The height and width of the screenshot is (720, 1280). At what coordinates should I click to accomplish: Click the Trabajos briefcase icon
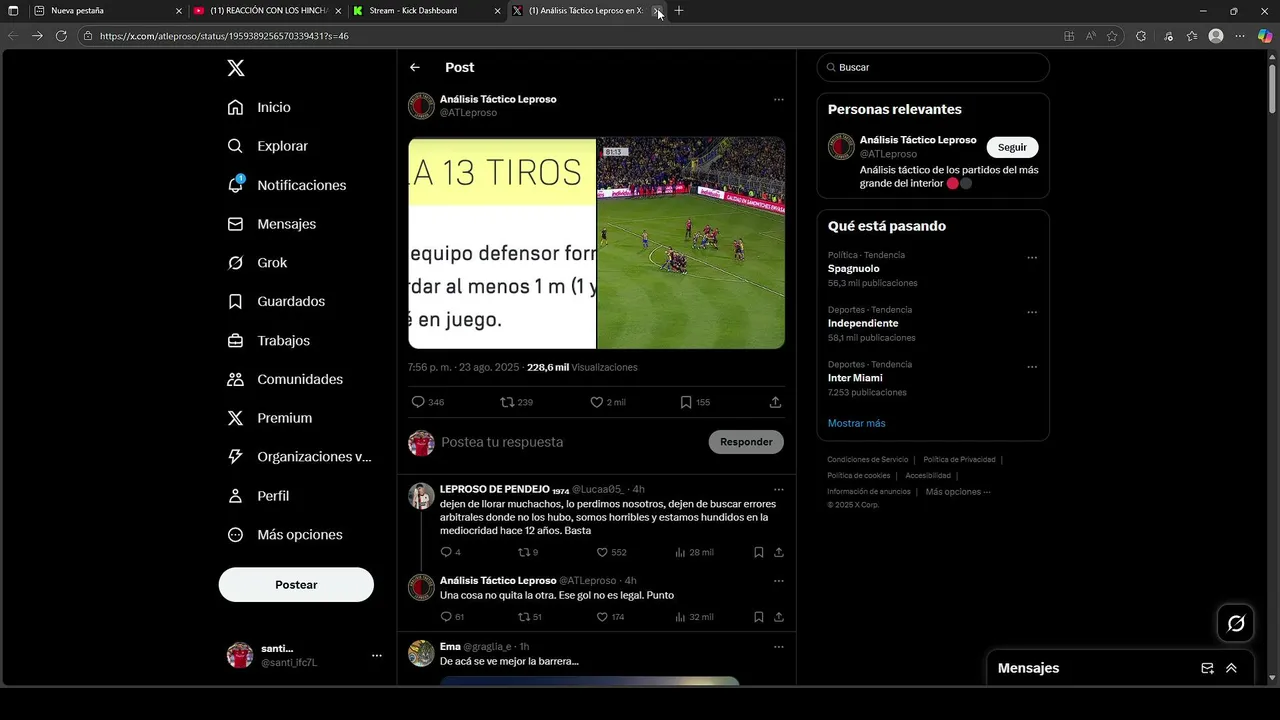pyautogui.click(x=236, y=341)
